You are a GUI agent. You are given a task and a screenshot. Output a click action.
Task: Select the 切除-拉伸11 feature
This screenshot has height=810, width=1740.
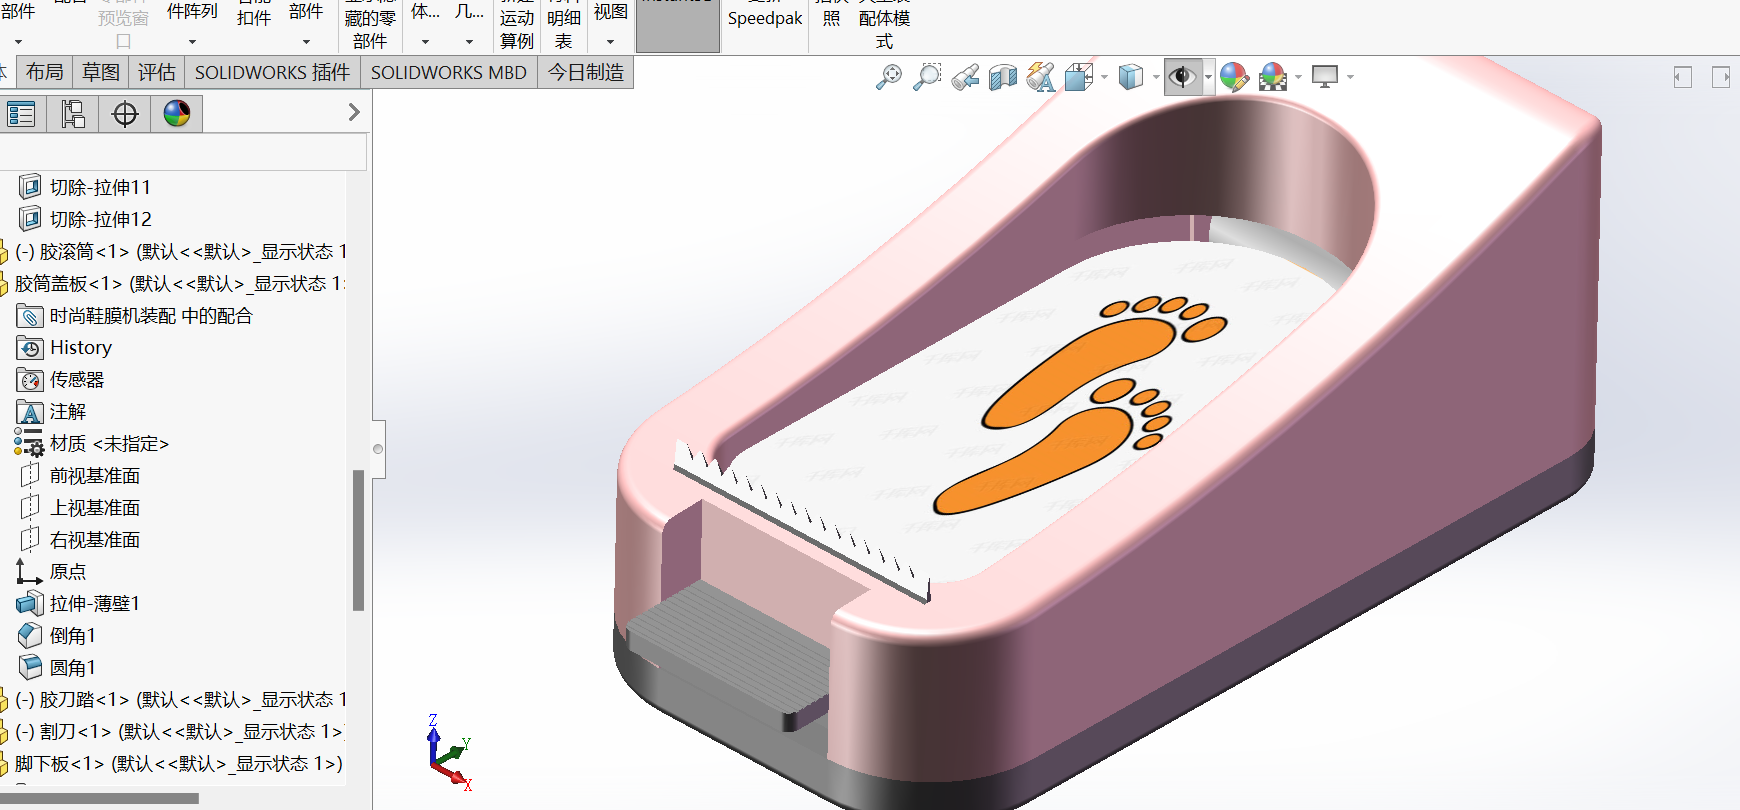click(100, 187)
